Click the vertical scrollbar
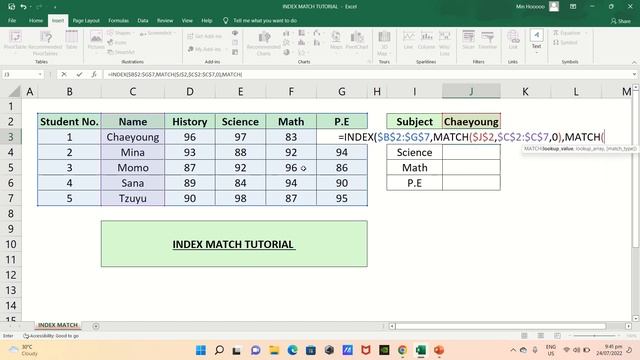Image resolution: width=640 pixels, height=360 pixels. (635, 169)
